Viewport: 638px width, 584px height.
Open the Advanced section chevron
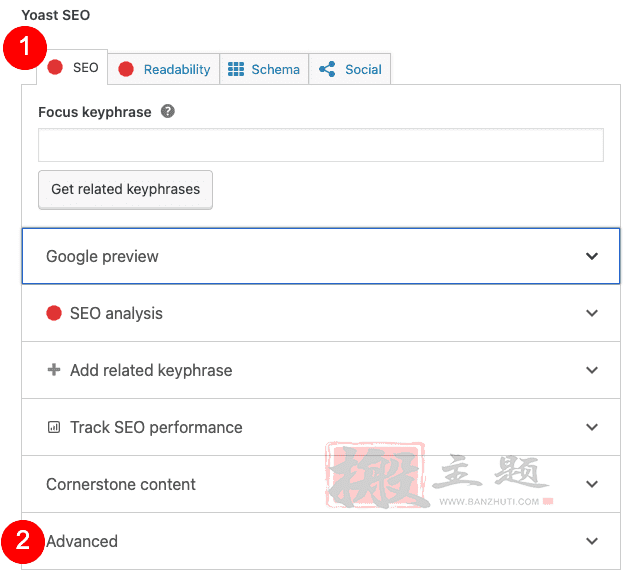pos(592,541)
